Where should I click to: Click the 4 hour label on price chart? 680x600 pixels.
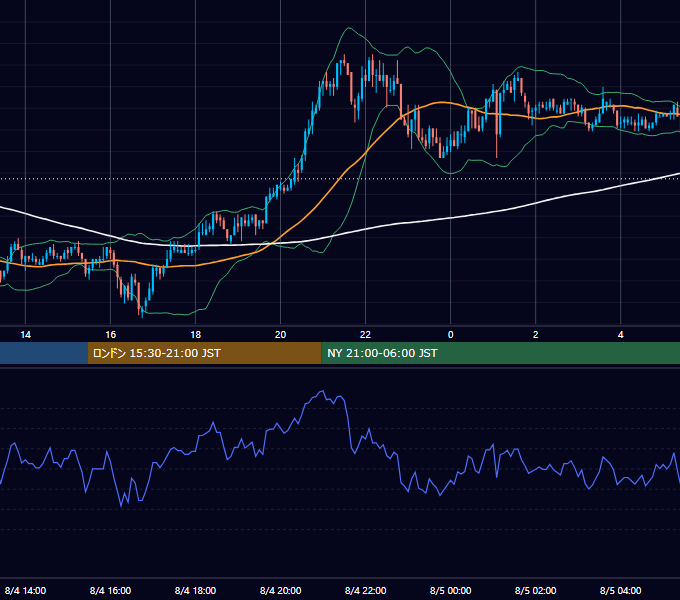(621, 335)
